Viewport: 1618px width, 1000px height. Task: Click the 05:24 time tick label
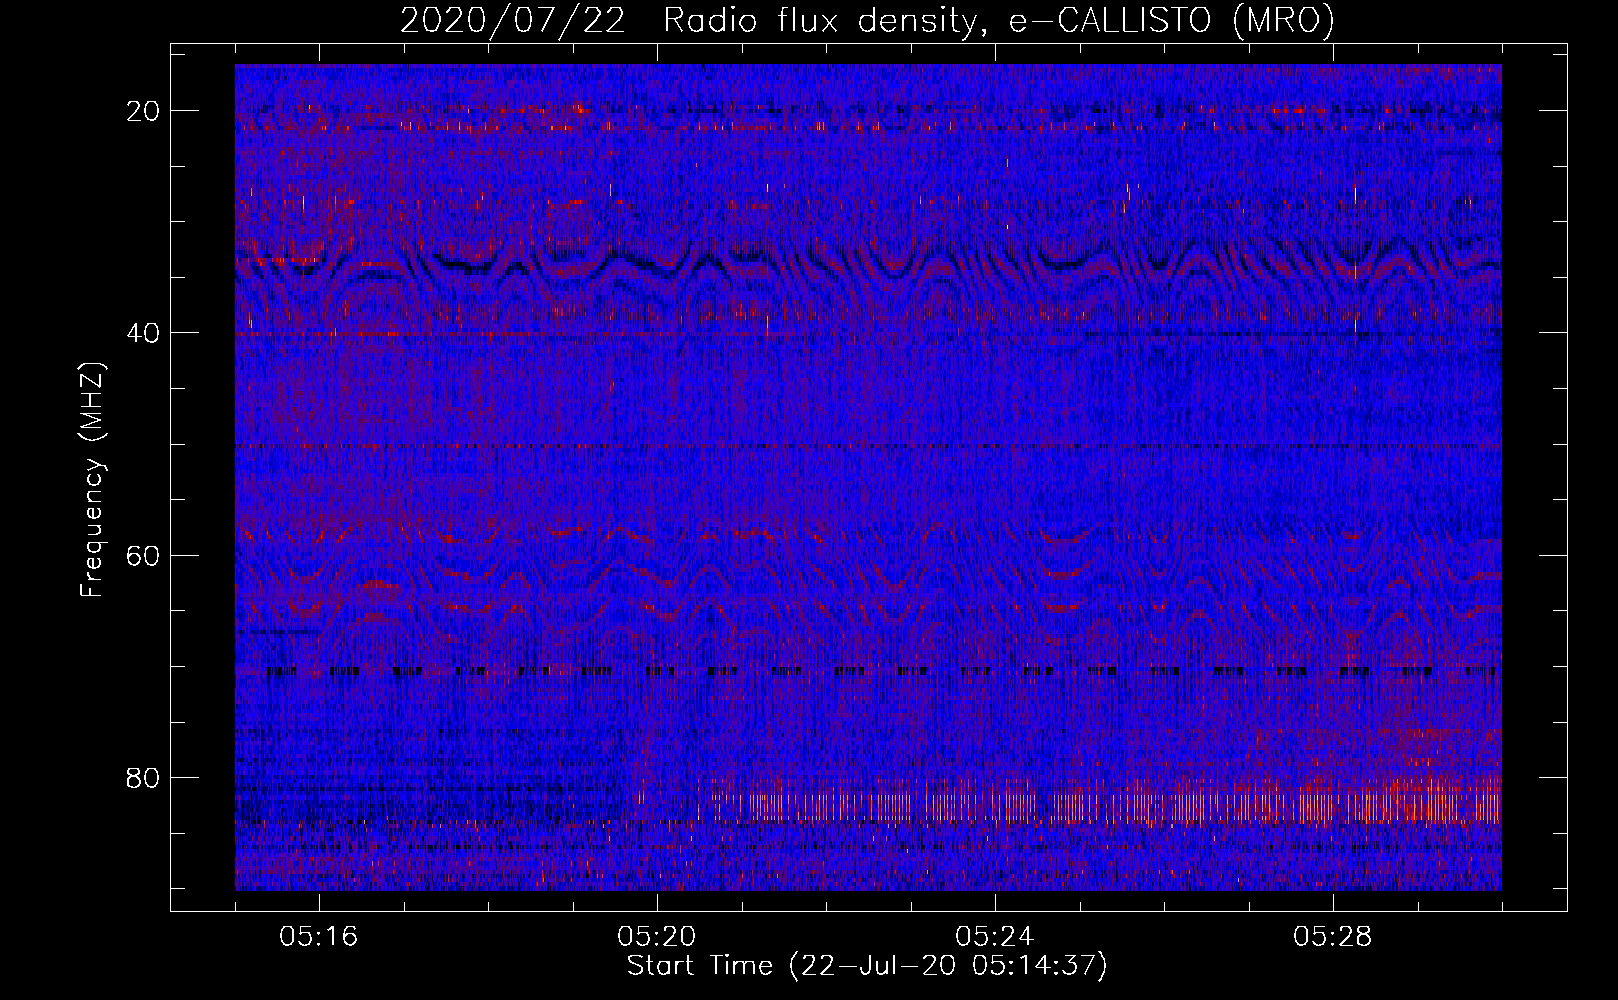tap(995, 937)
